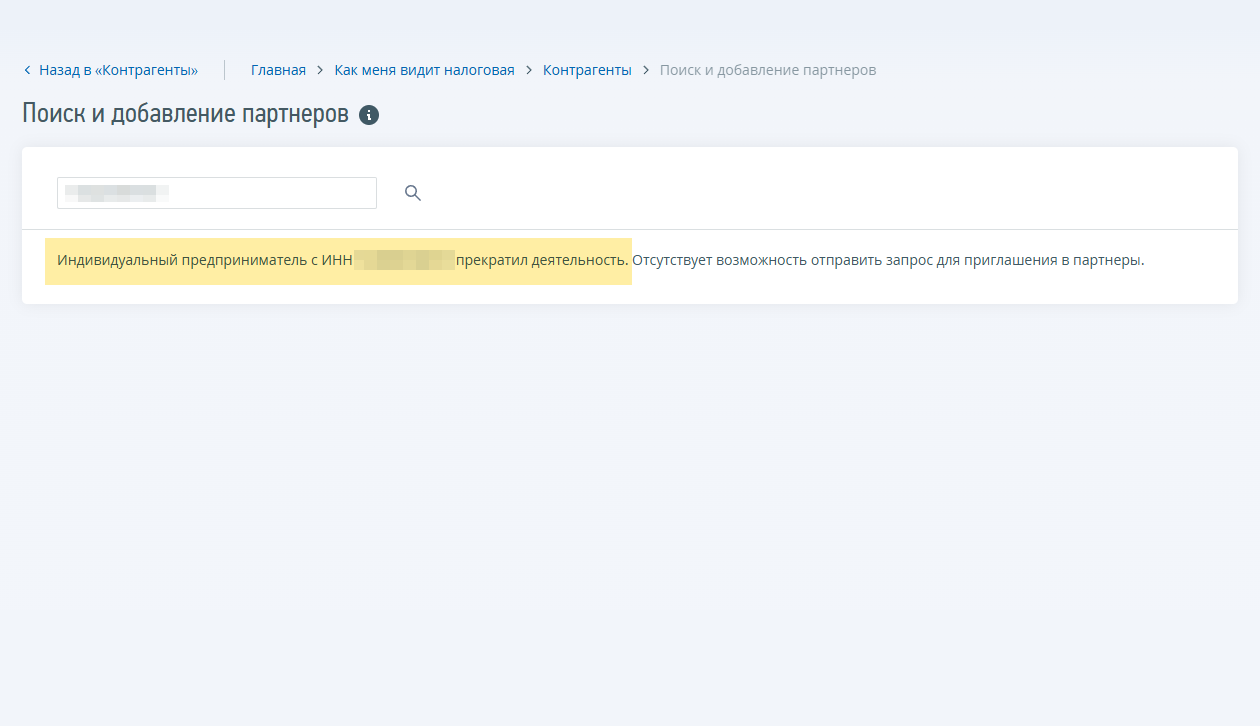
Task: Open the «Главная» breadcrumb
Action: [x=278, y=70]
